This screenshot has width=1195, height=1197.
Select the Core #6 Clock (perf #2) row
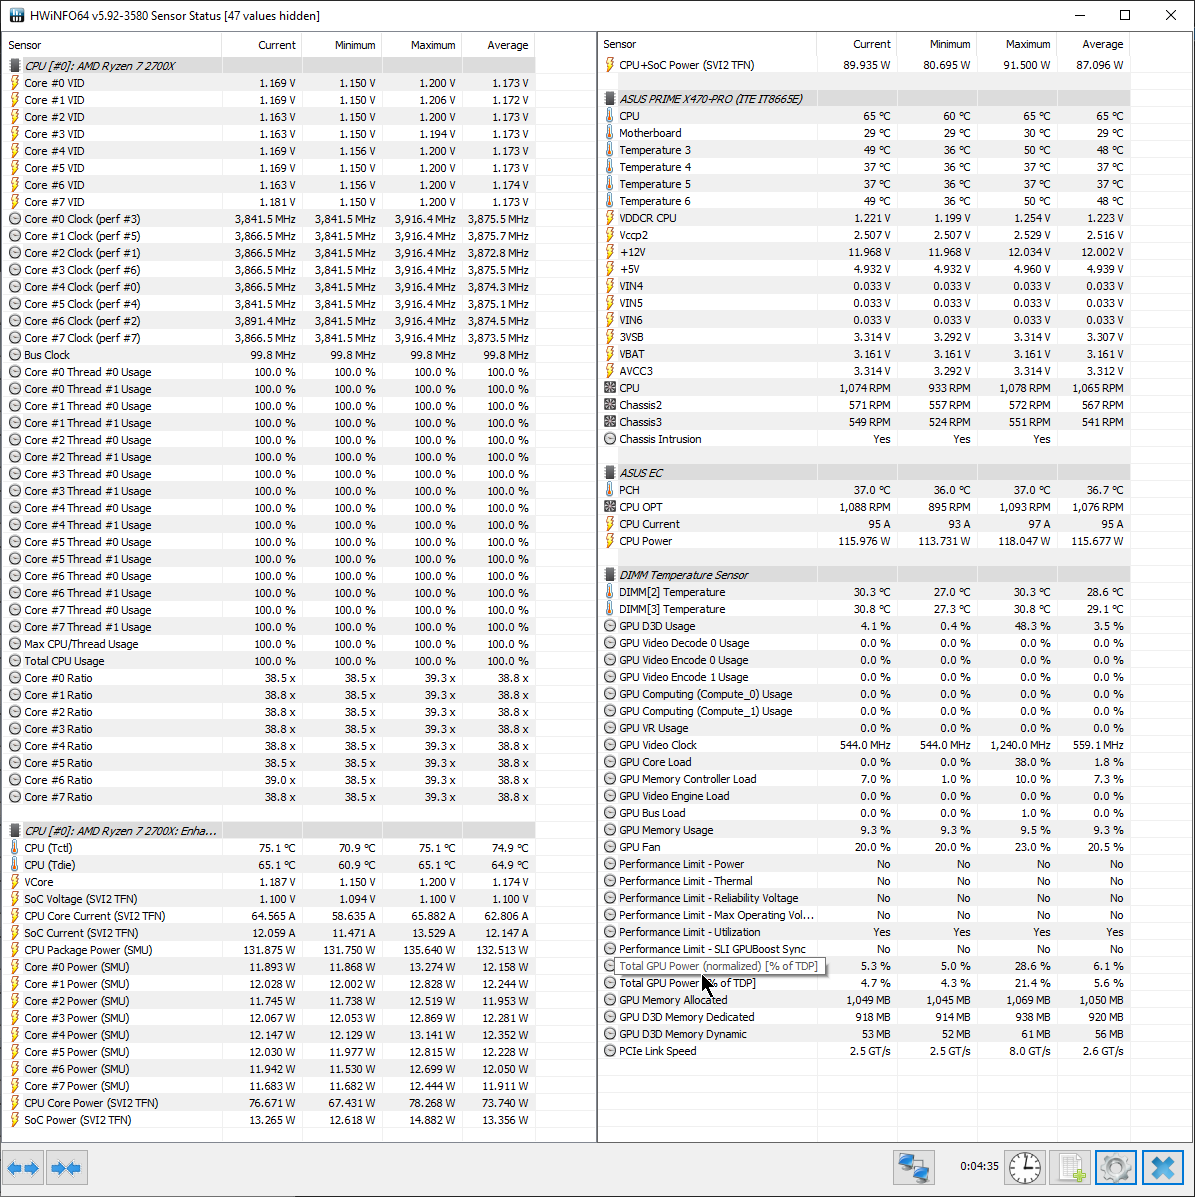coord(269,321)
